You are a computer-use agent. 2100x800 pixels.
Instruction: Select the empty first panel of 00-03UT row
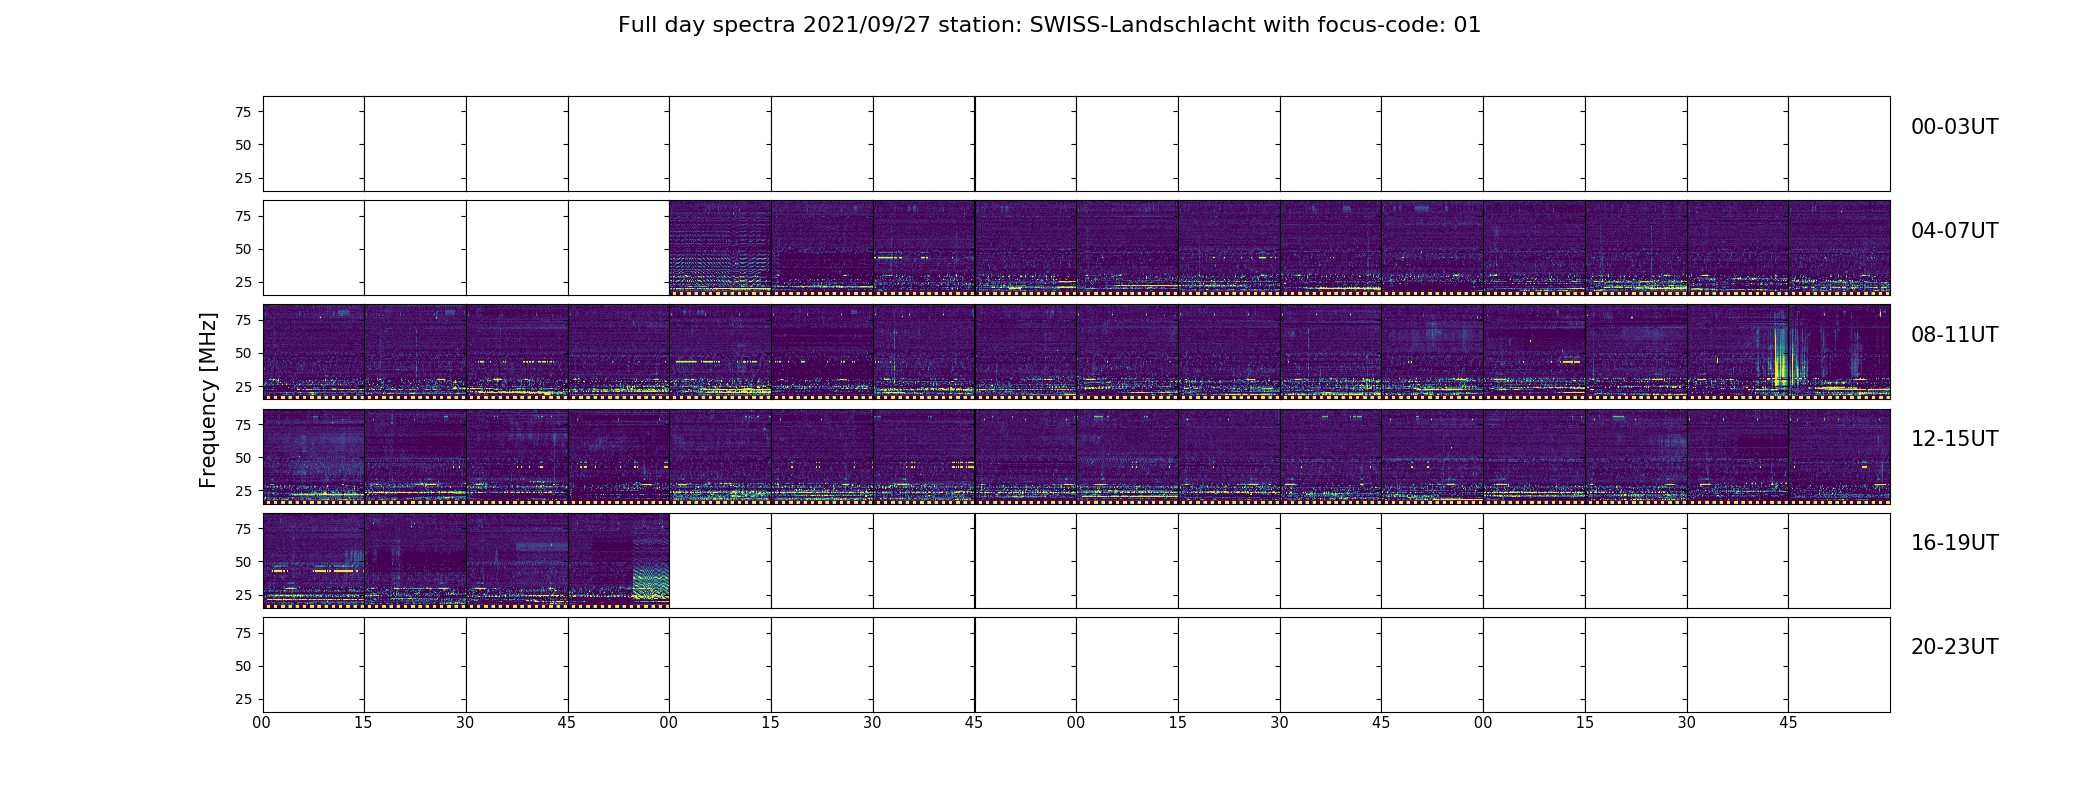[x=313, y=143]
